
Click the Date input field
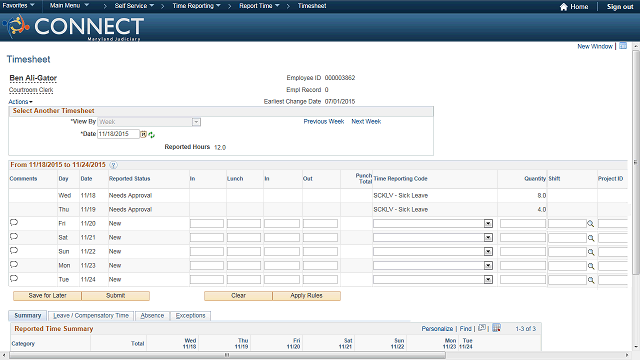pos(118,134)
